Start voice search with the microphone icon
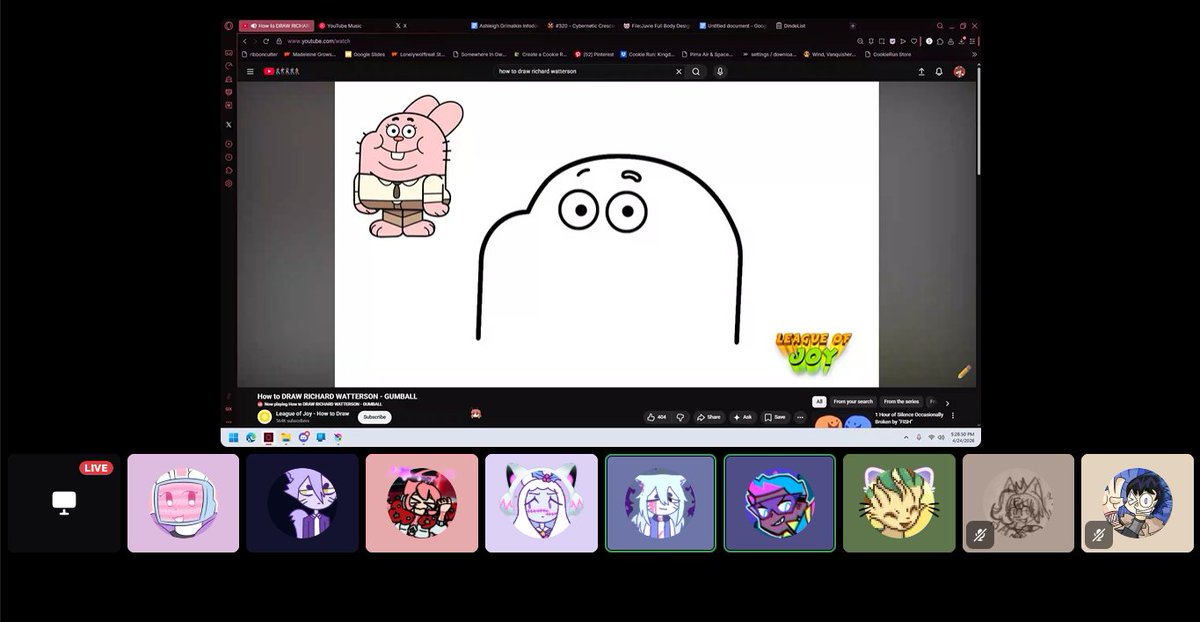1200x622 pixels. click(x=720, y=71)
